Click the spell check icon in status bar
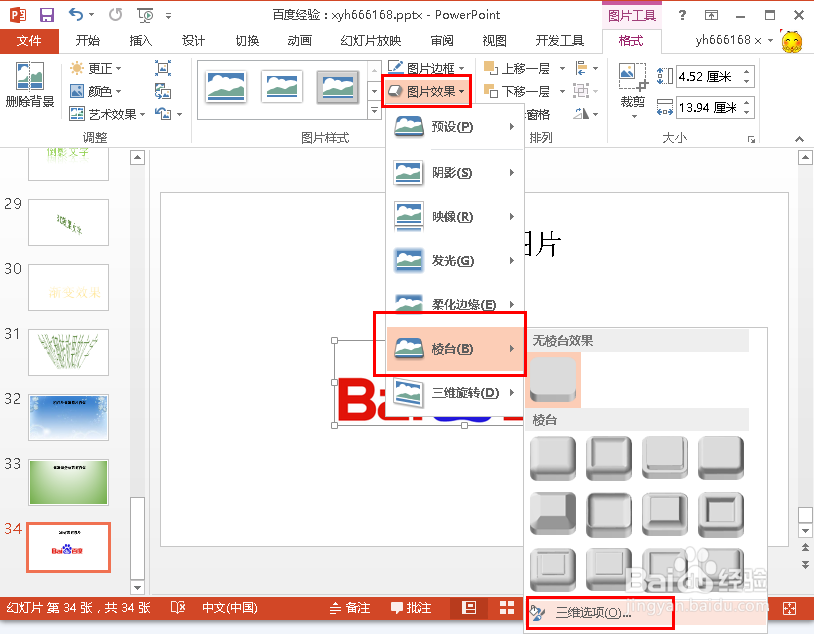 pyautogui.click(x=178, y=608)
